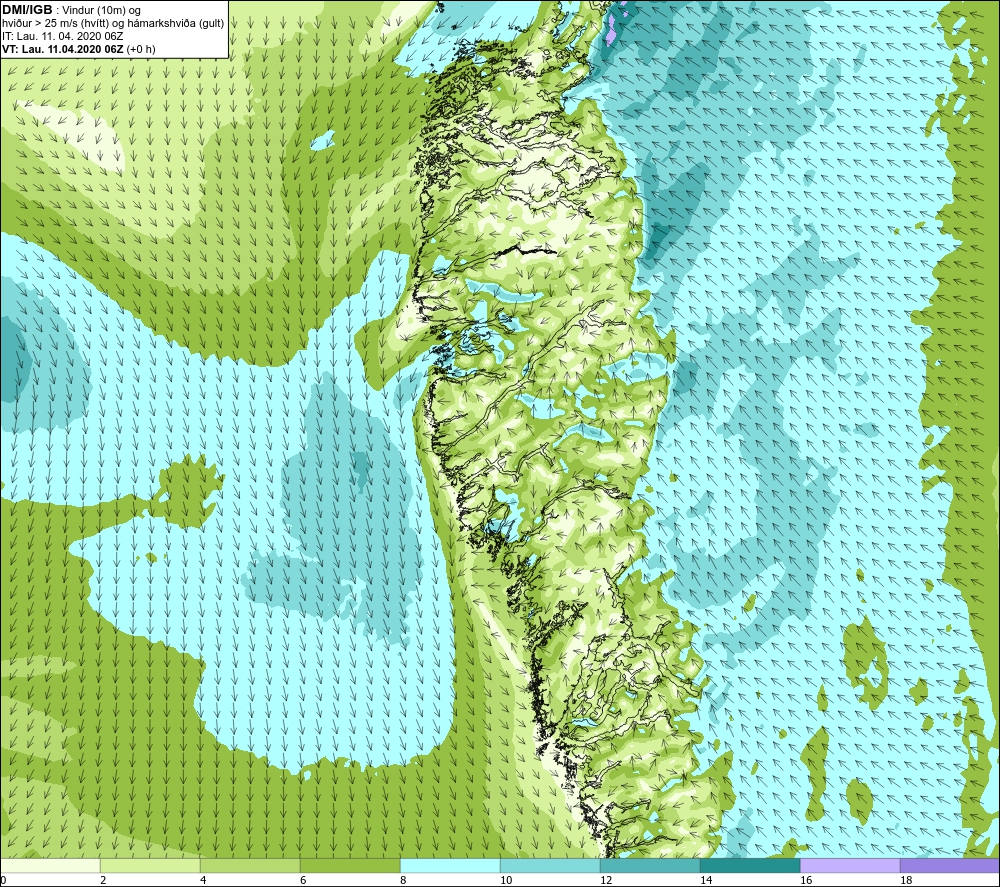Click the legend label '4'
The width and height of the screenshot is (1000, 887).
tap(203, 880)
